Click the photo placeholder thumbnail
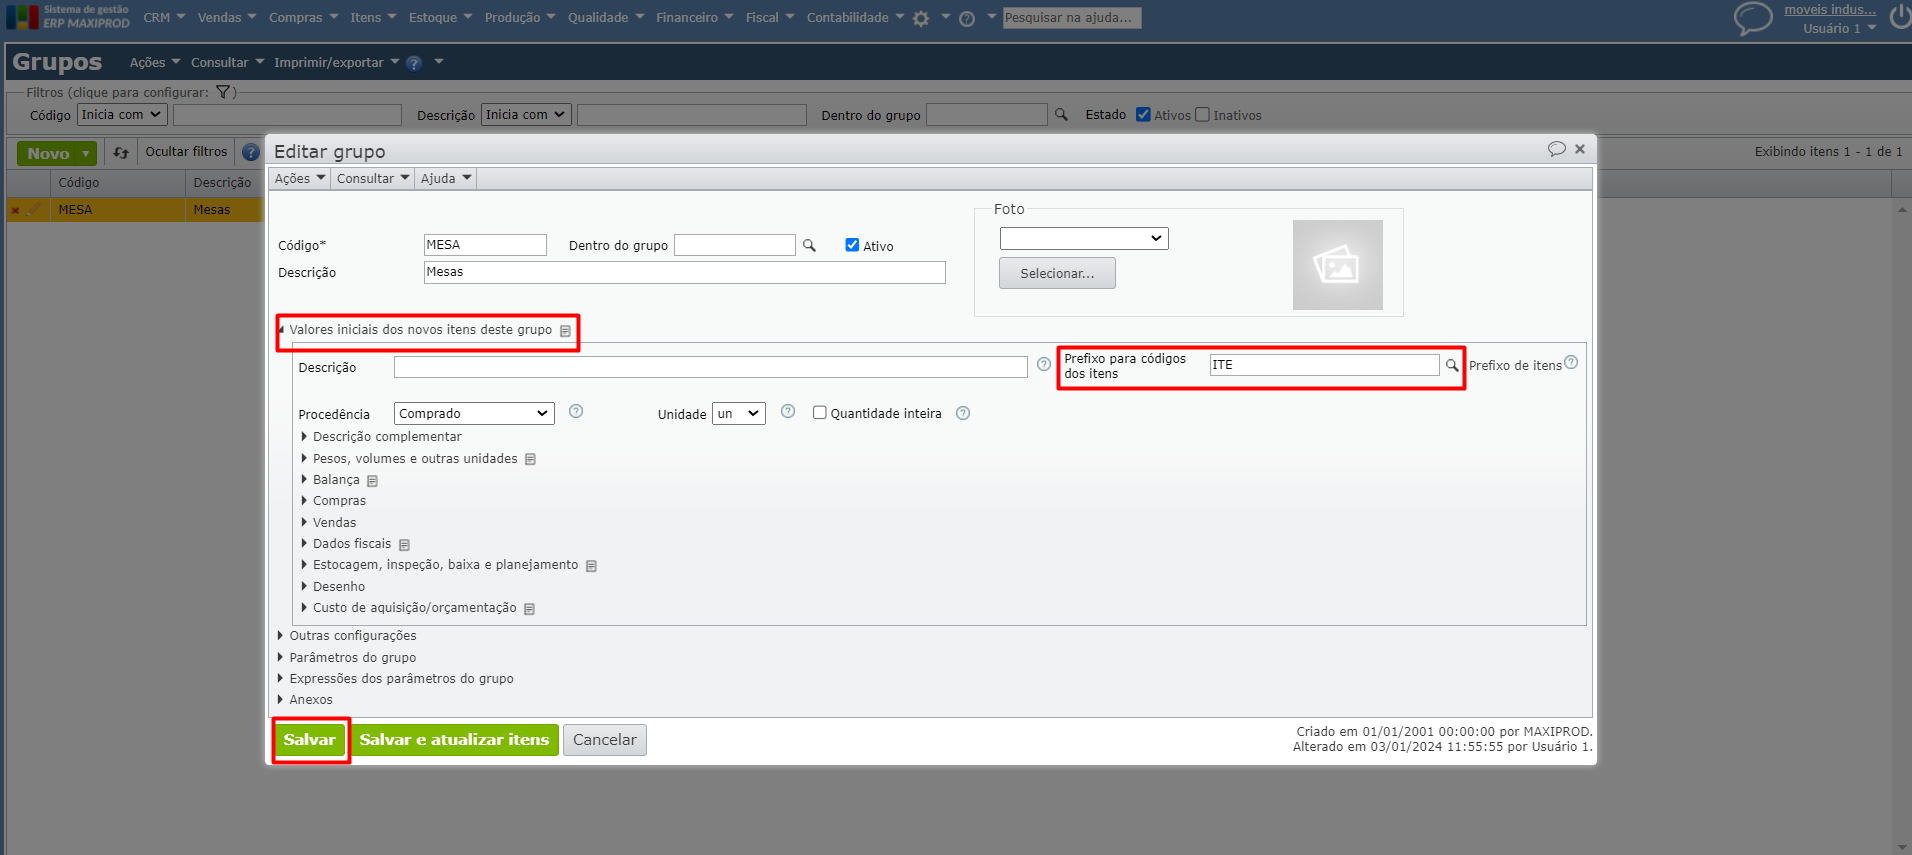 (1337, 265)
